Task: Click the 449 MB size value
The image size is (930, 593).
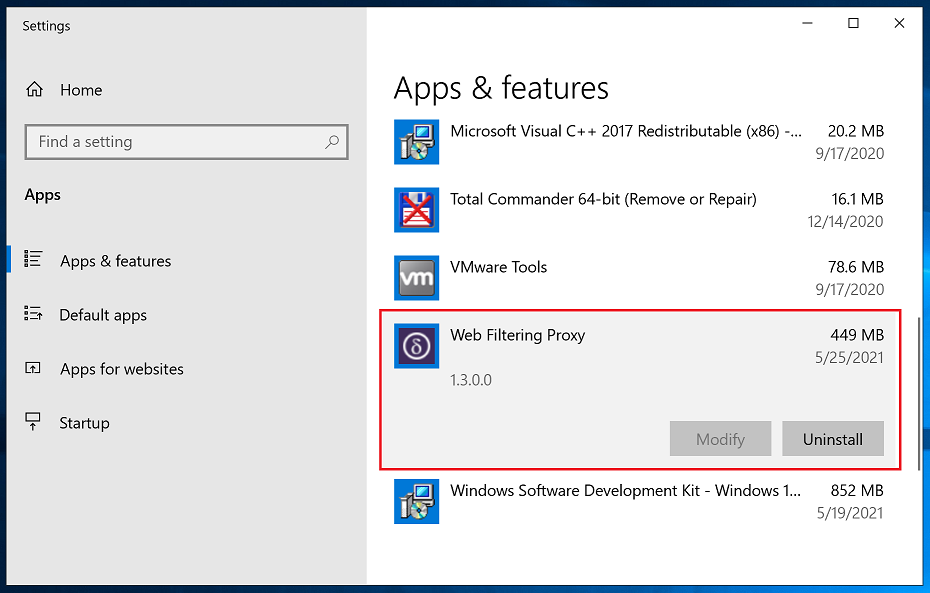Action: pyautogui.click(x=857, y=335)
